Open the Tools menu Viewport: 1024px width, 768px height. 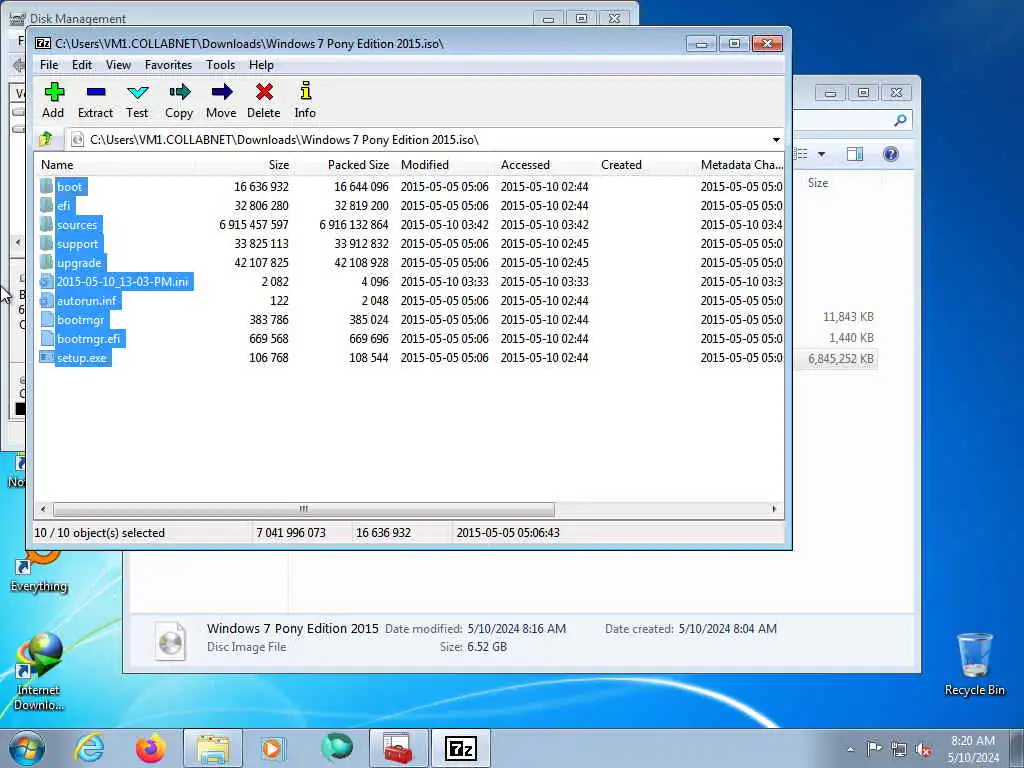220,65
